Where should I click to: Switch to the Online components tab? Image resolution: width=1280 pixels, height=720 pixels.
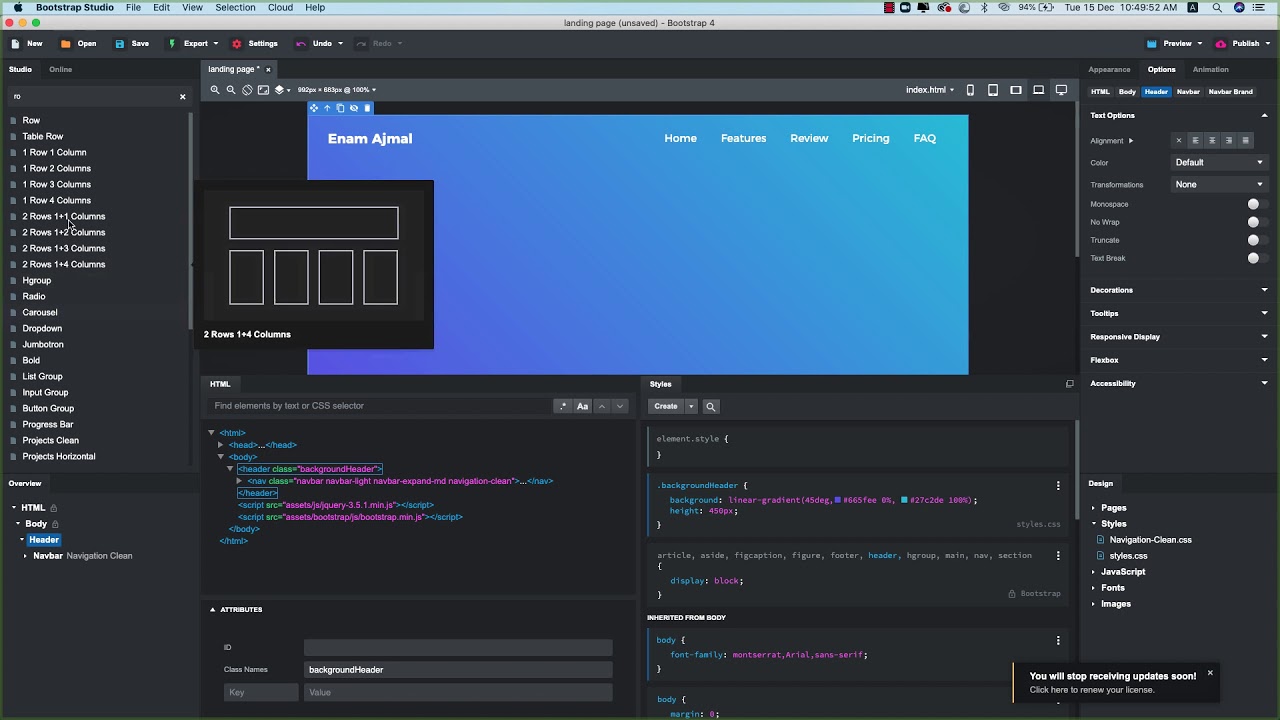coord(60,70)
